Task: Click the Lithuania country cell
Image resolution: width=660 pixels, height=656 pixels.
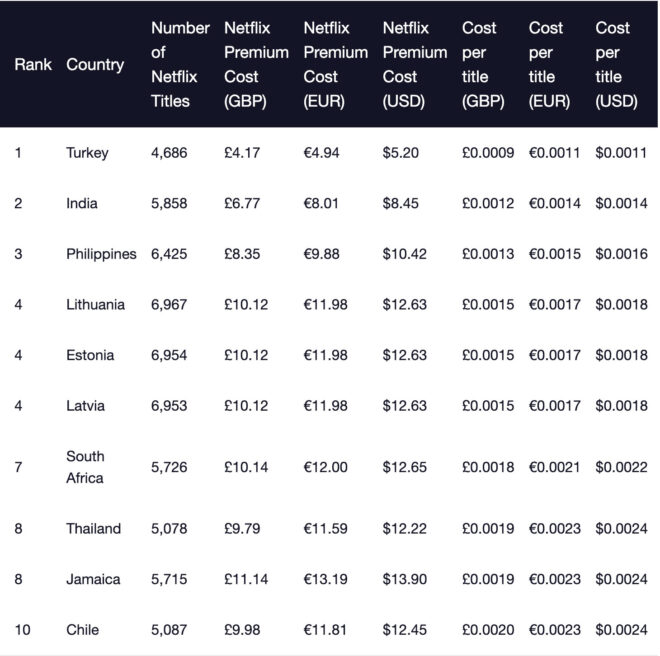Action: point(96,304)
